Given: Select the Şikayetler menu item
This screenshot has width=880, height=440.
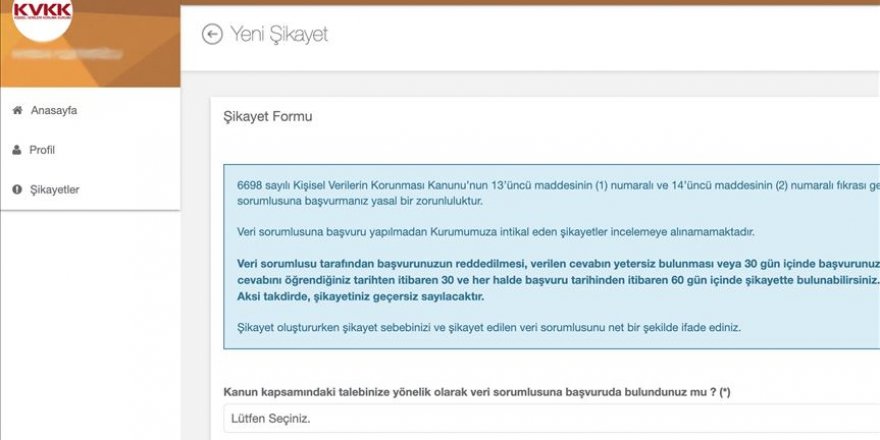Looking at the screenshot, I should (54, 190).
